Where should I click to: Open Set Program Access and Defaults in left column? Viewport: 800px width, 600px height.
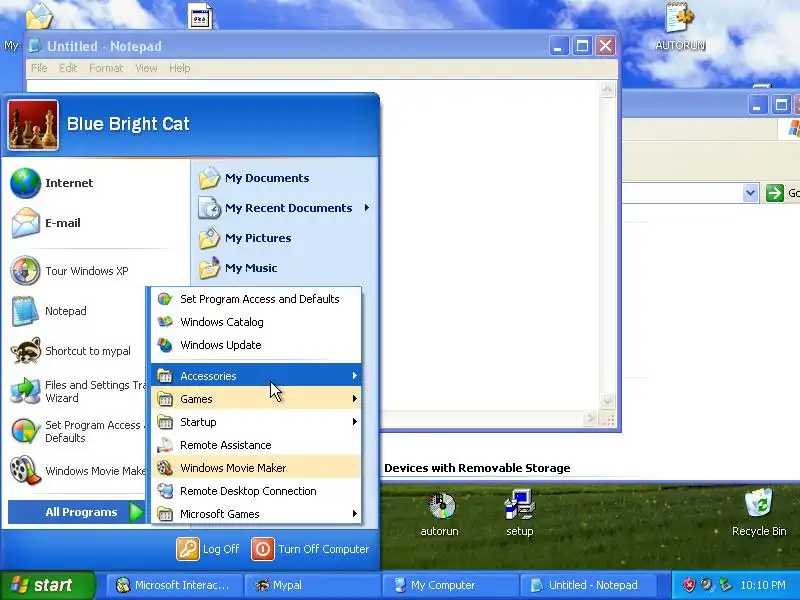click(x=77, y=432)
